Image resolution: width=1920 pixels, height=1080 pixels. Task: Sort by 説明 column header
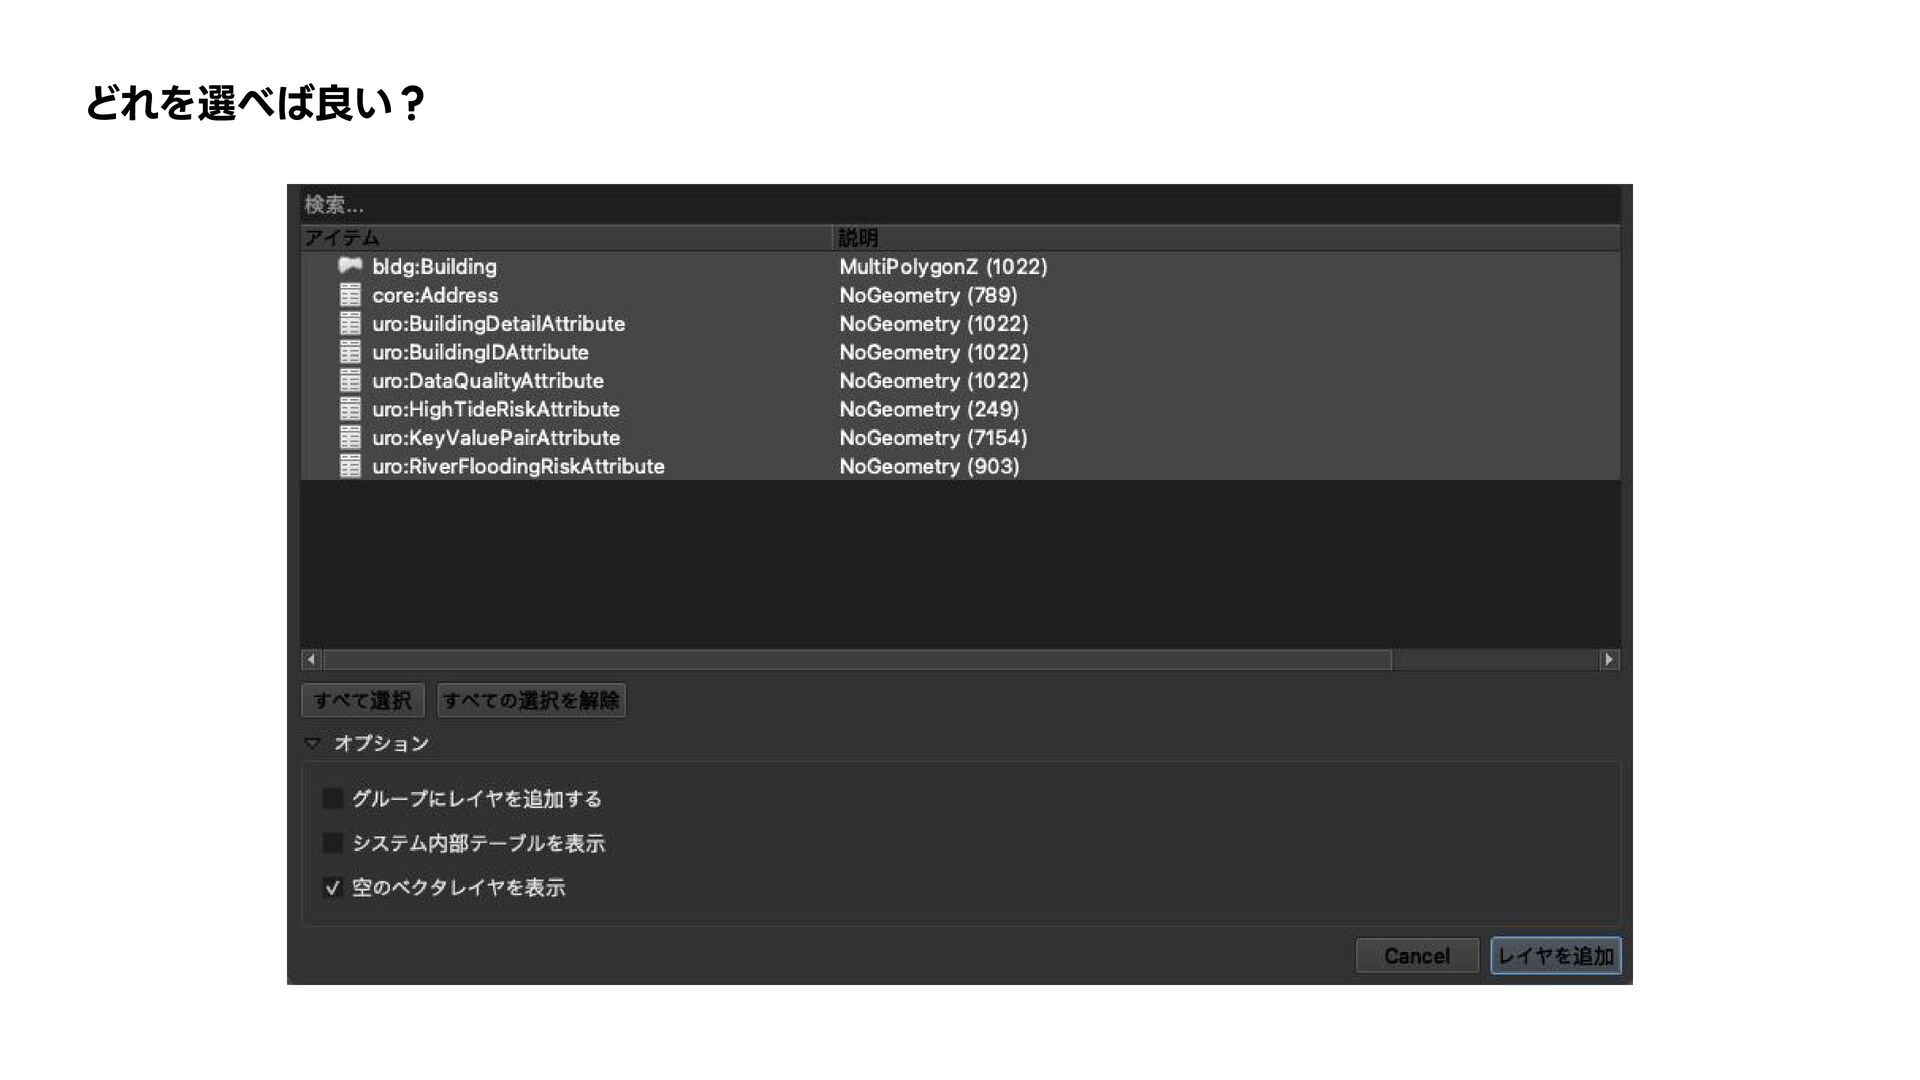(x=1225, y=237)
